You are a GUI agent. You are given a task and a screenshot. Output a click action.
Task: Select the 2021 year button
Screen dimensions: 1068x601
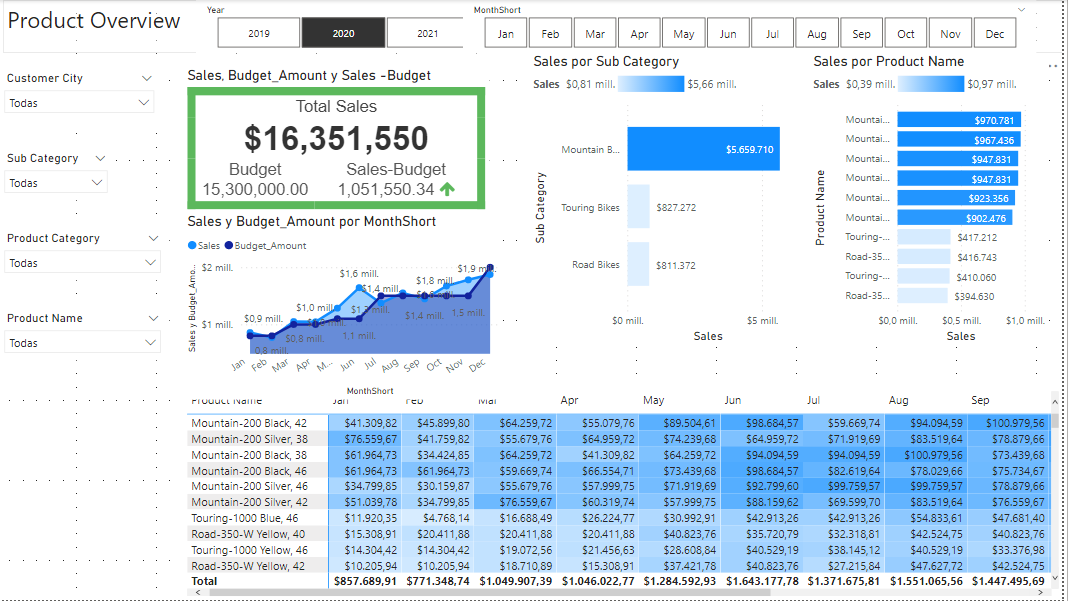[x=426, y=32]
